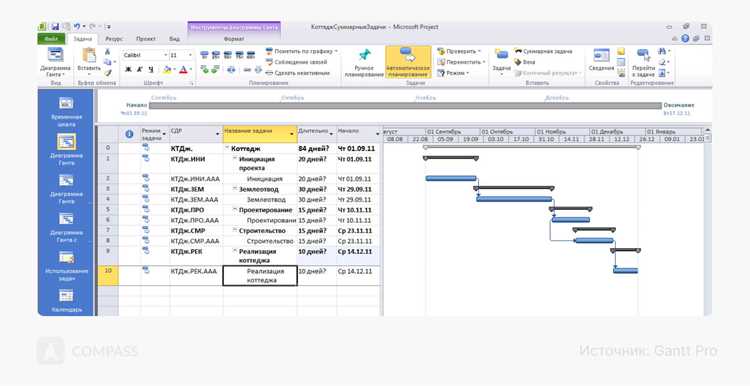750x386 pixels.
Task: Switch to the Вид tab
Action: coord(175,39)
